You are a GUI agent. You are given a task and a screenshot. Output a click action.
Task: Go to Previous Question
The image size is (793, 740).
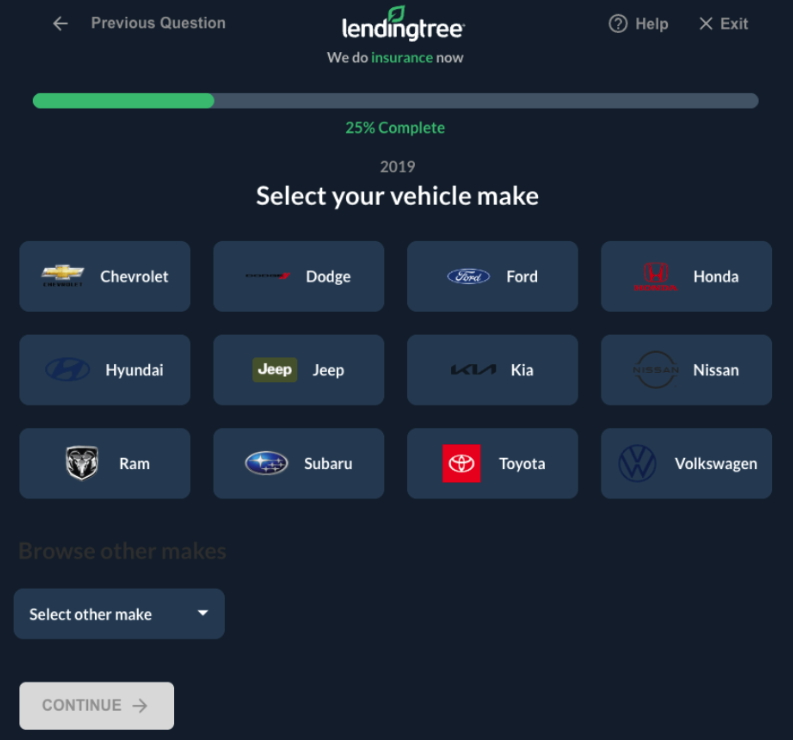(x=158, y=23)
